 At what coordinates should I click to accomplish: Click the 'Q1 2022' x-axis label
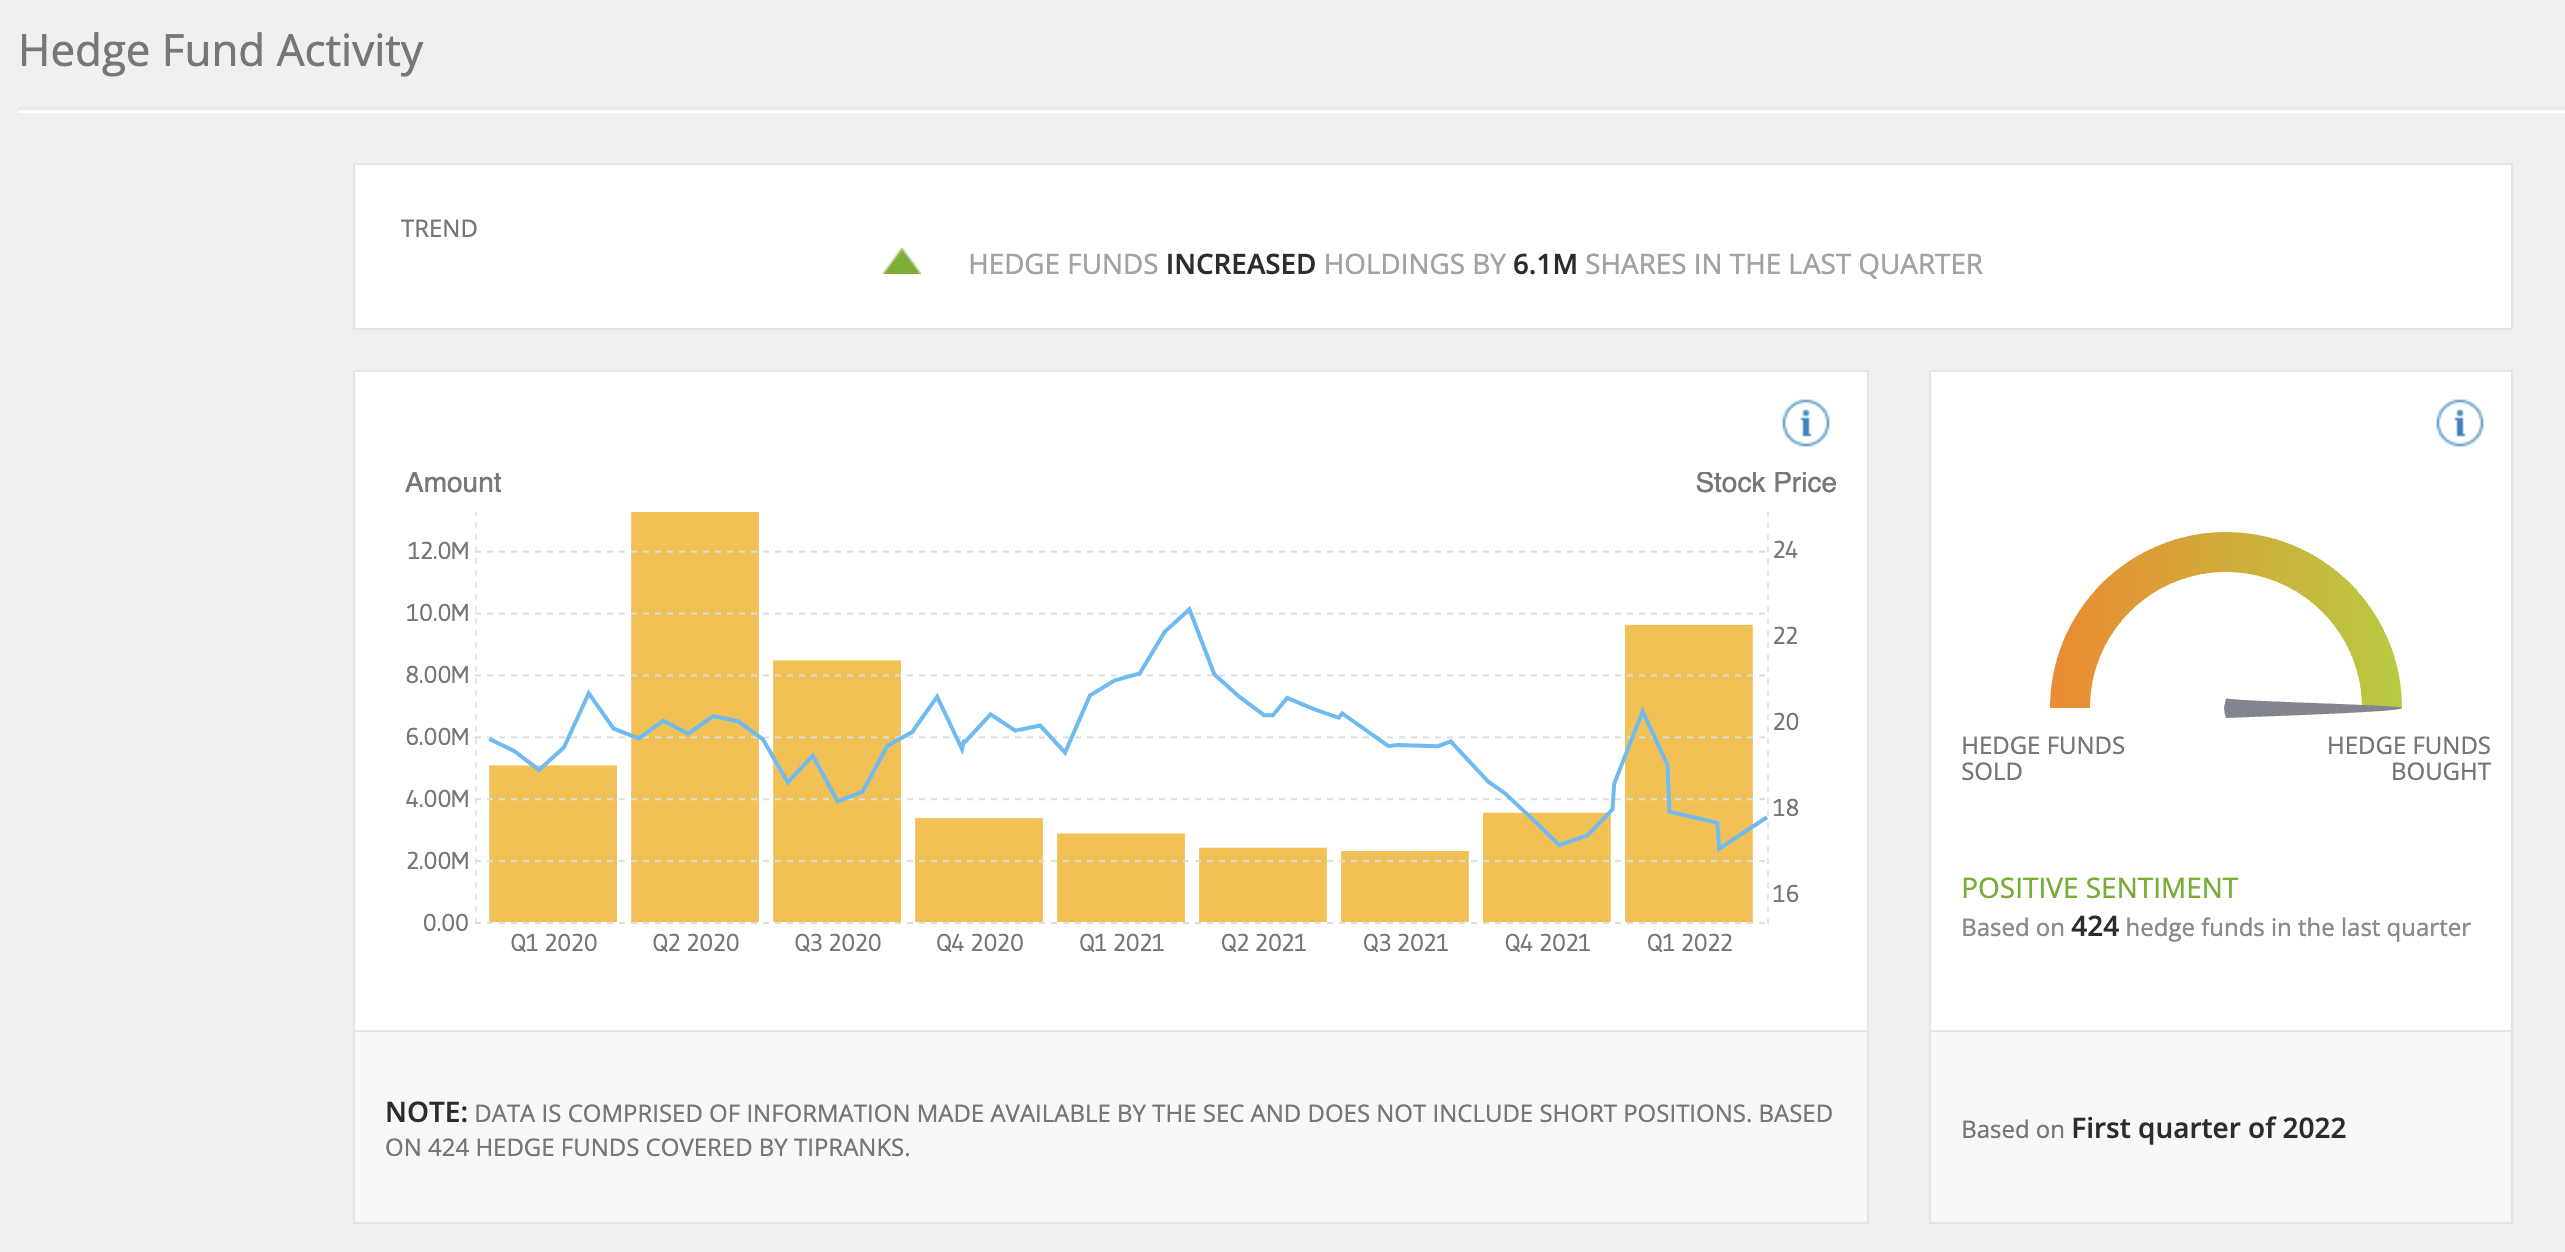pyautogui.click(x=1689, y=943)
